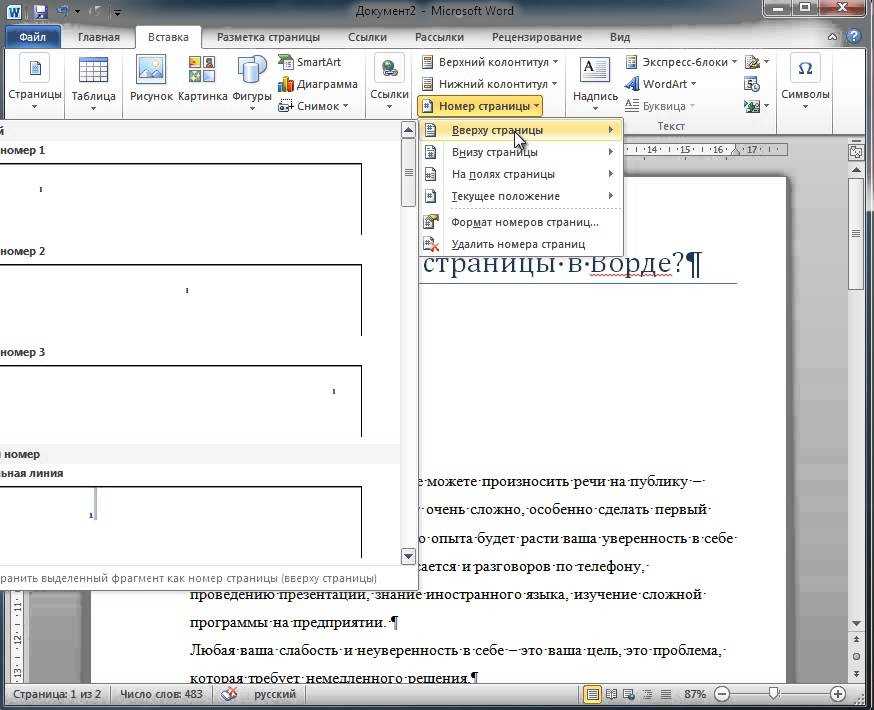Open the WordArt gallery dropdown
This screenshot has height=710, width=874.
[x=661, y=84]
